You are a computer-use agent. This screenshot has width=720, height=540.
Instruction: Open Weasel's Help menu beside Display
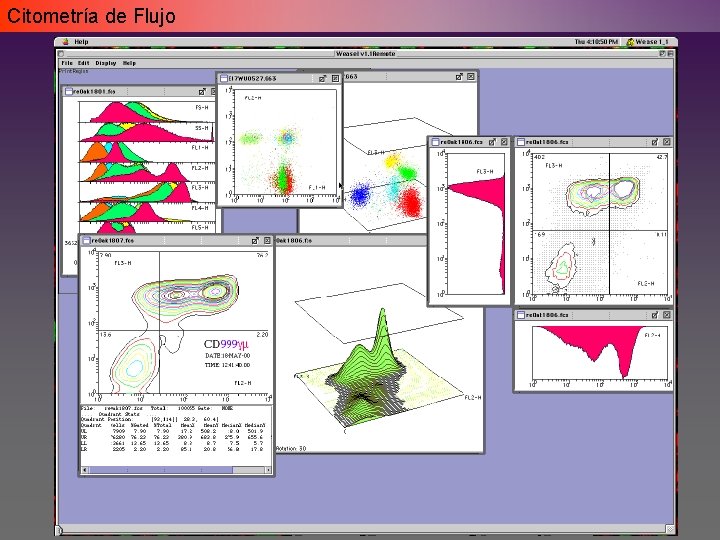tap(129, 63)
